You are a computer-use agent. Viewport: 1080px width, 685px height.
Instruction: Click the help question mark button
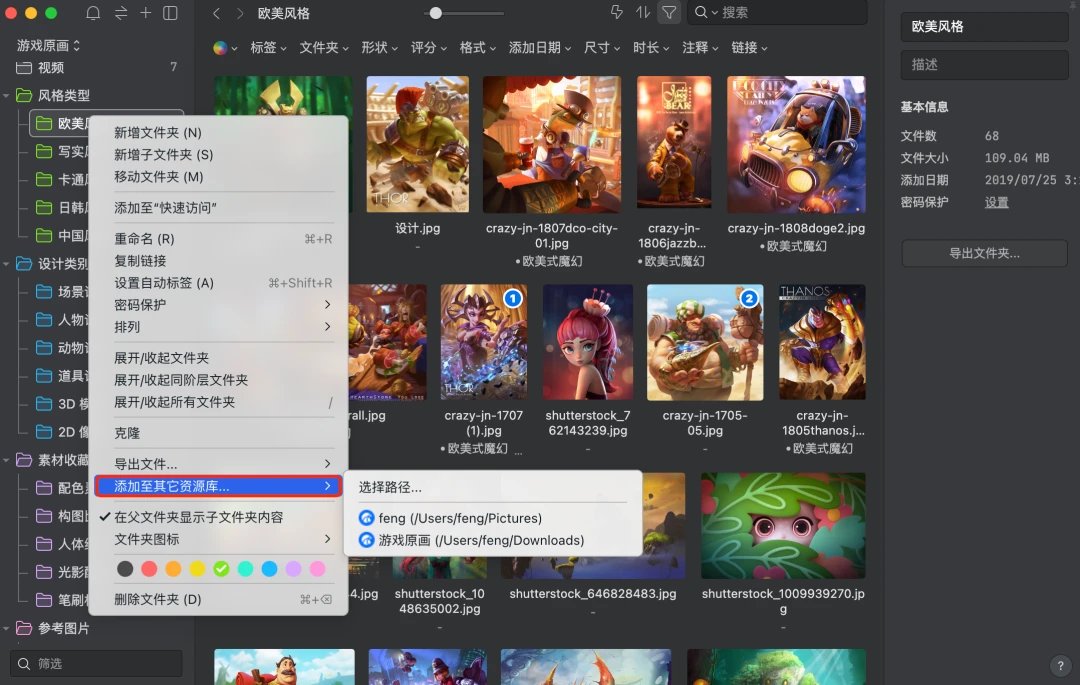tap(1061, 665)
